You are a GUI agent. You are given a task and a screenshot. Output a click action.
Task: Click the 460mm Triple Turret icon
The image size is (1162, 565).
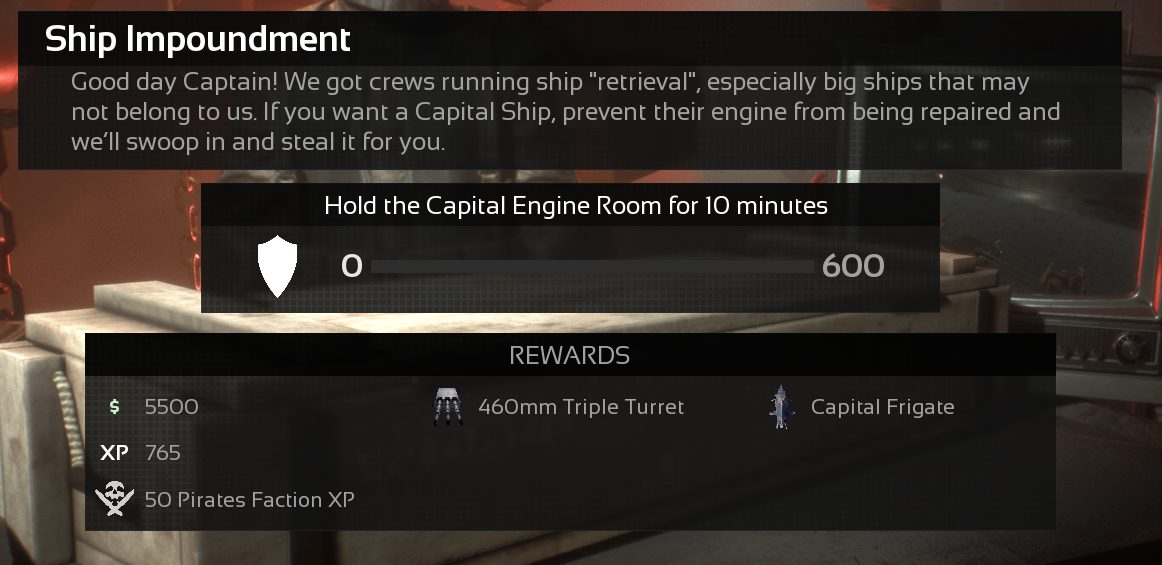click(448, 407)
